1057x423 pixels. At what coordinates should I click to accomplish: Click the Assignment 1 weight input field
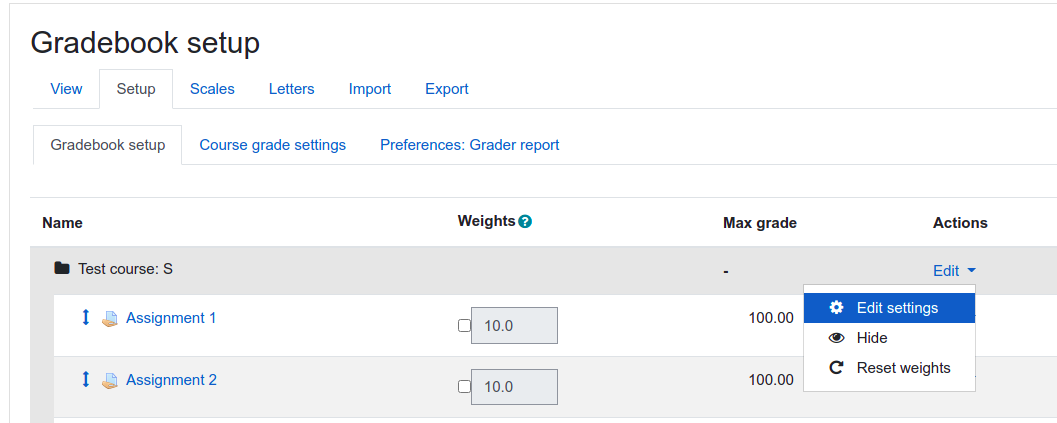point(514,325)
